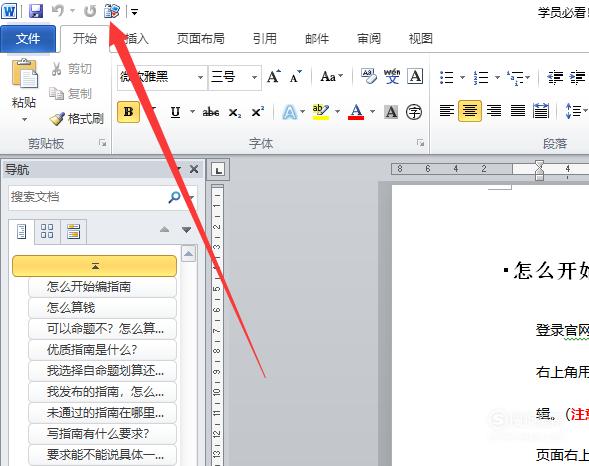Screen dimensions: 589x466
Task: Click the Enclose Characters 字 icon
Action: coord(414,112)
